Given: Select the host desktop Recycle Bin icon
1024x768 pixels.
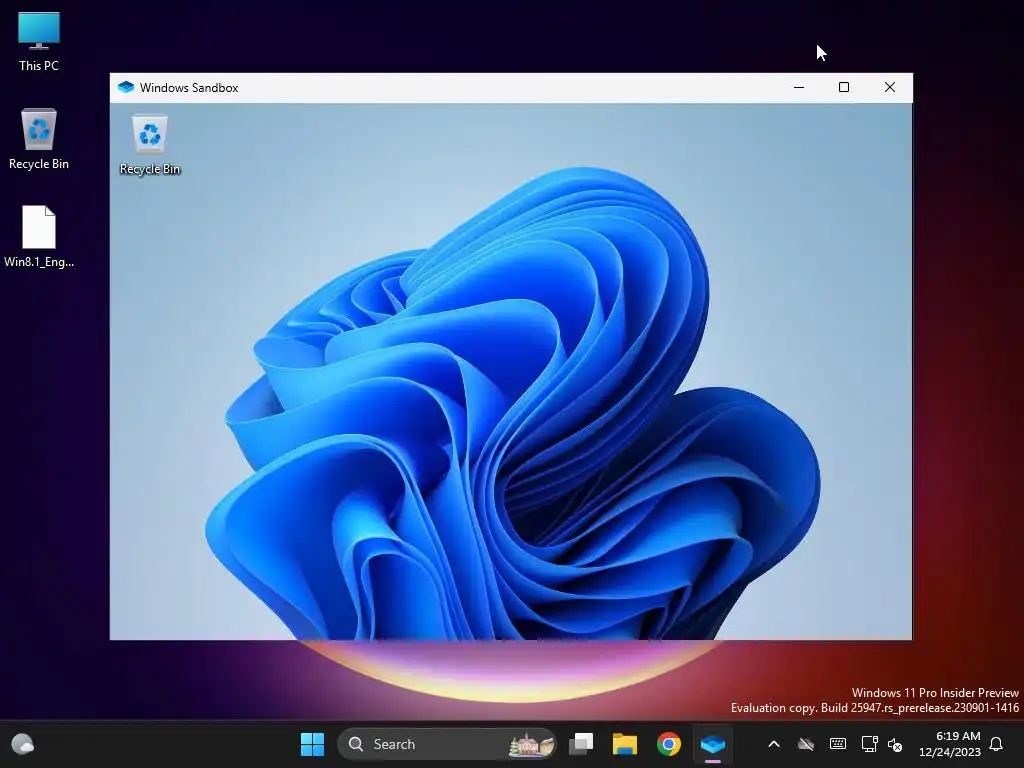Looking at the screenshot, I should click(x=39, y=139).
